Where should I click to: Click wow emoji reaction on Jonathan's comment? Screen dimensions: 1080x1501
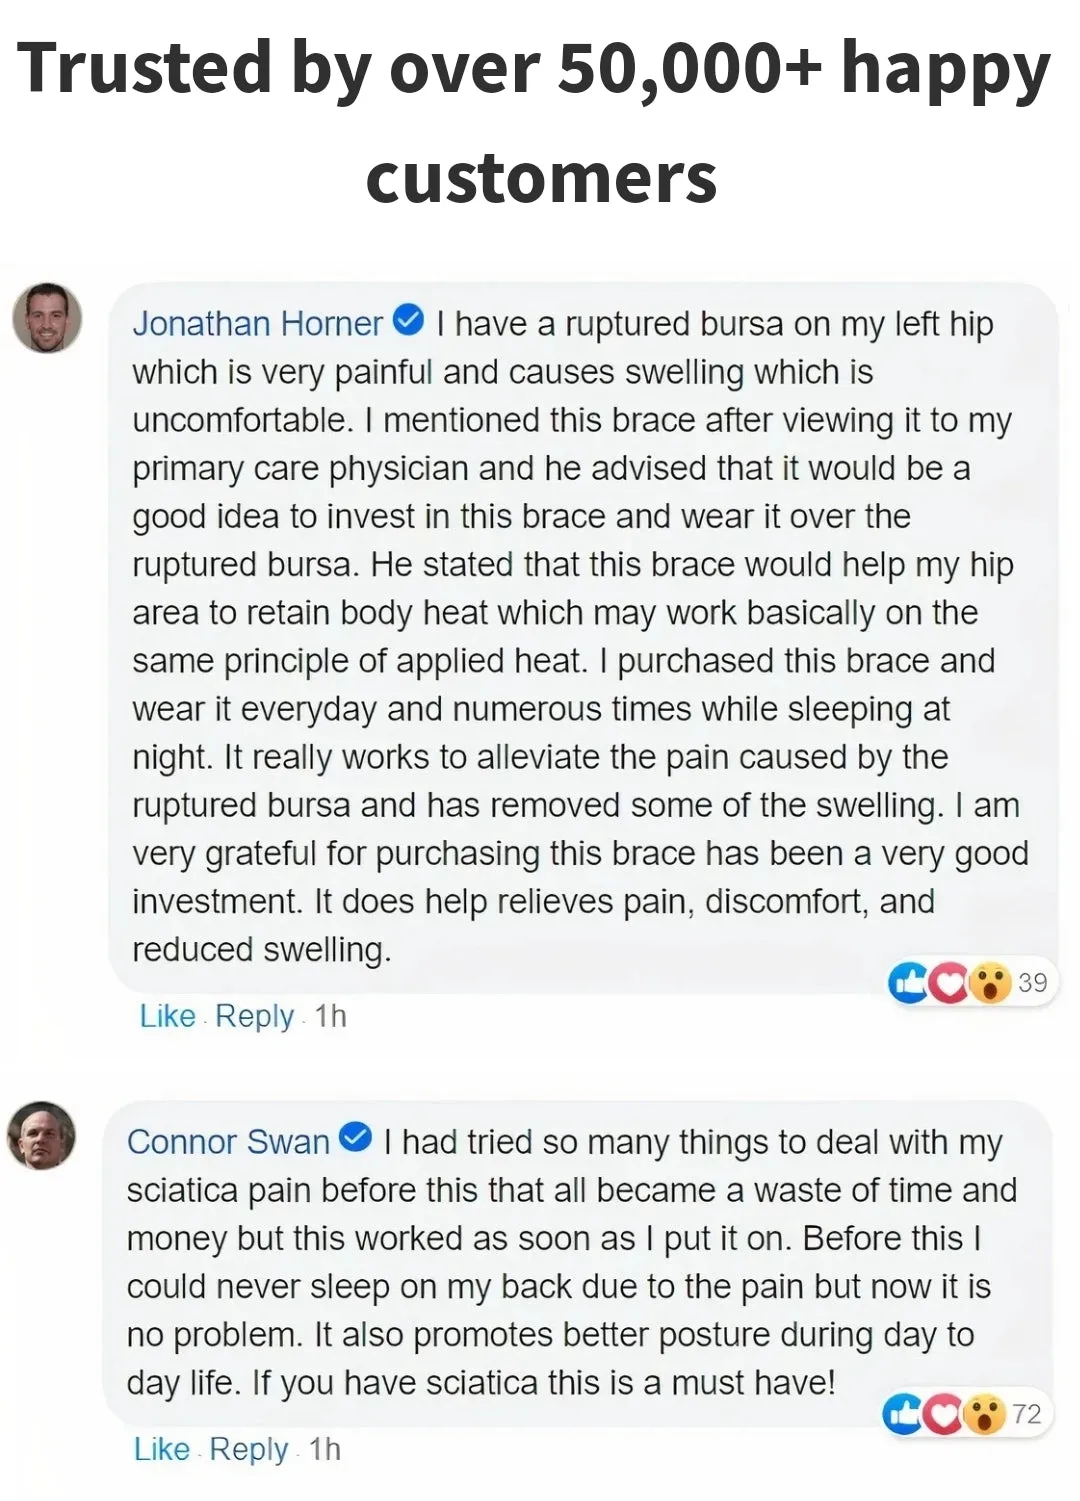pos(990,983)
